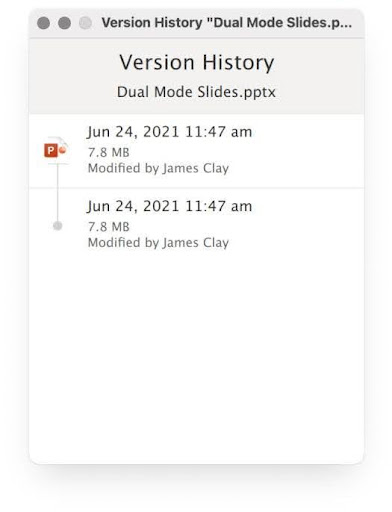This screenshot has width=392, height=512.
Task: Click "Modified by James Clay" in the first entry
Action: (158, 168)
